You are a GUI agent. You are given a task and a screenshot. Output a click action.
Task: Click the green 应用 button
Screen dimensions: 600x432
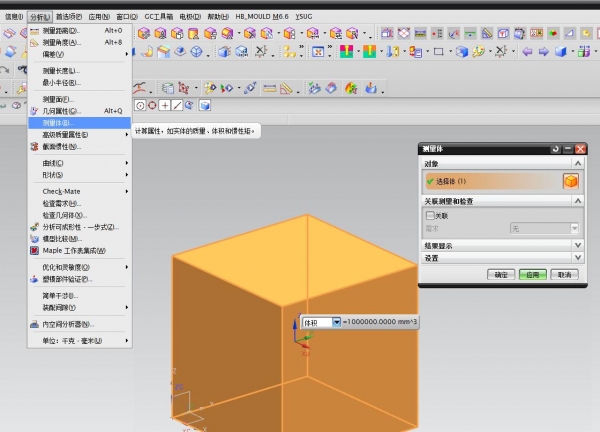tap(533, 274)
